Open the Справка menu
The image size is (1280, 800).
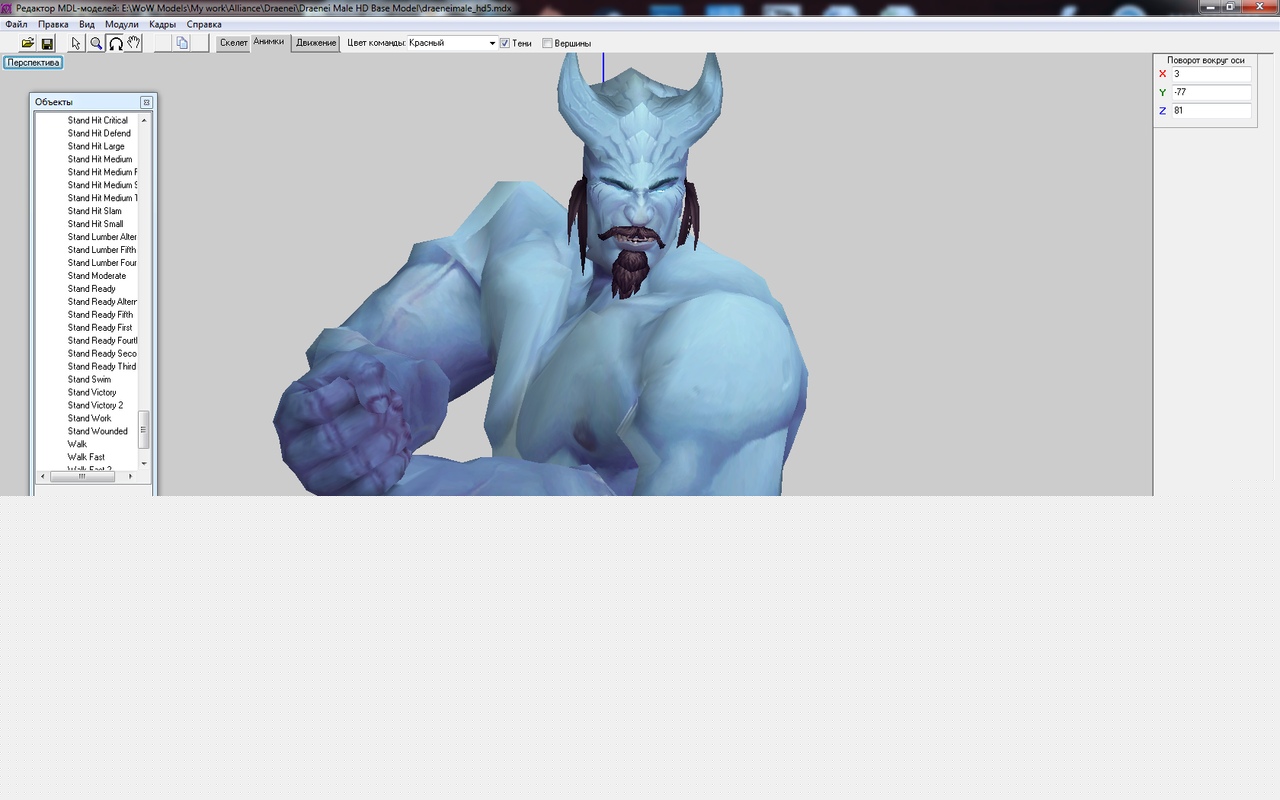click(204, 24)
